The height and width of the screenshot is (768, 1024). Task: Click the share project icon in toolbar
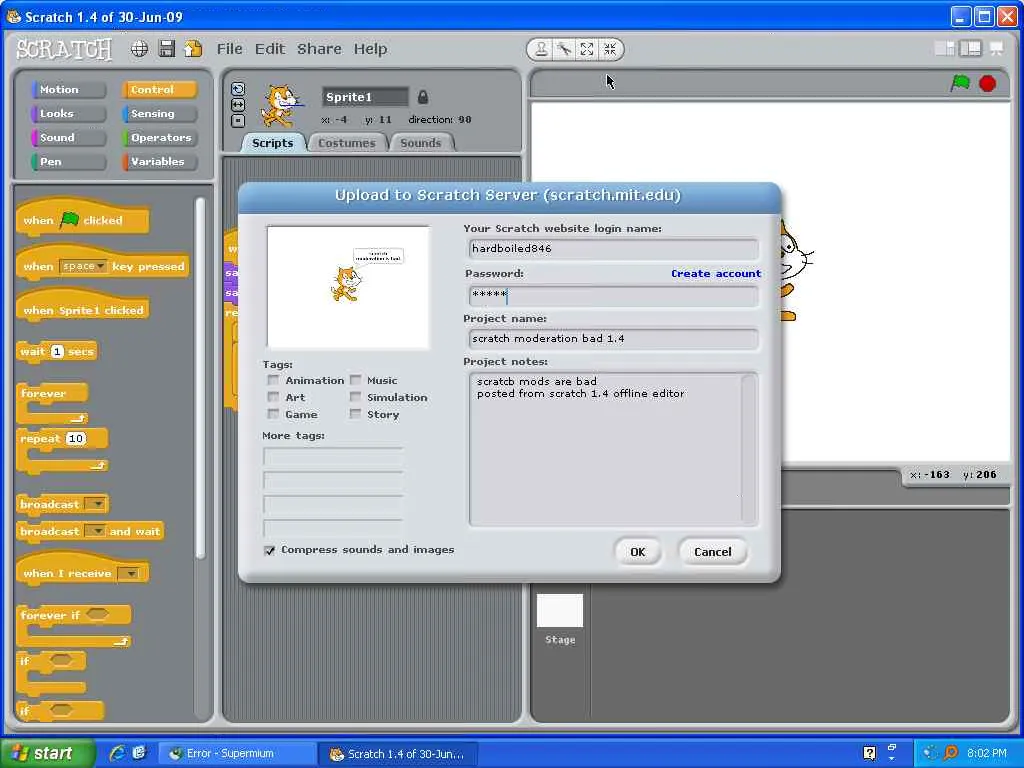click(x=193, y=49)
